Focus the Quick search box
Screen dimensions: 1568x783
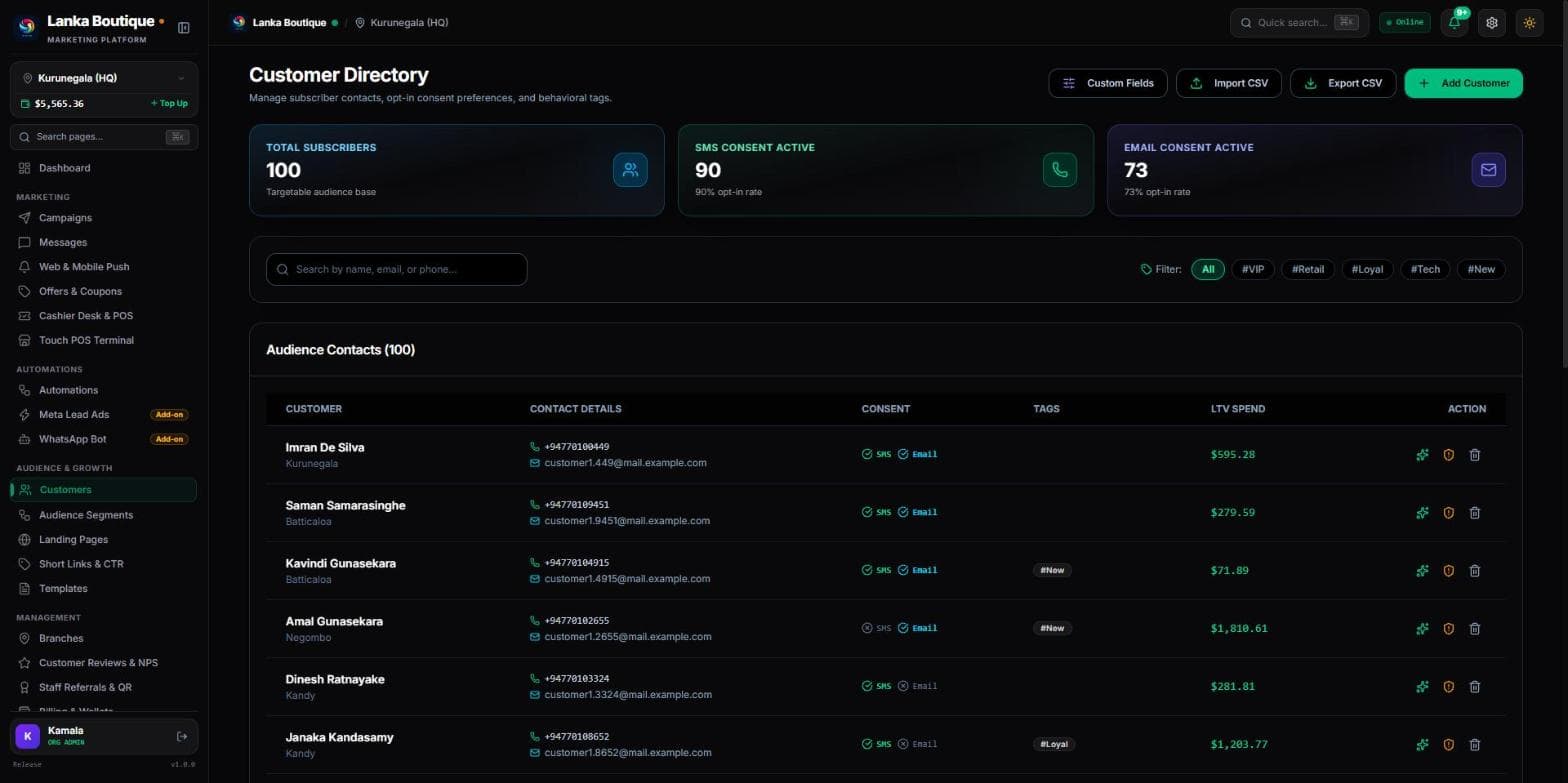point(1299,22)
